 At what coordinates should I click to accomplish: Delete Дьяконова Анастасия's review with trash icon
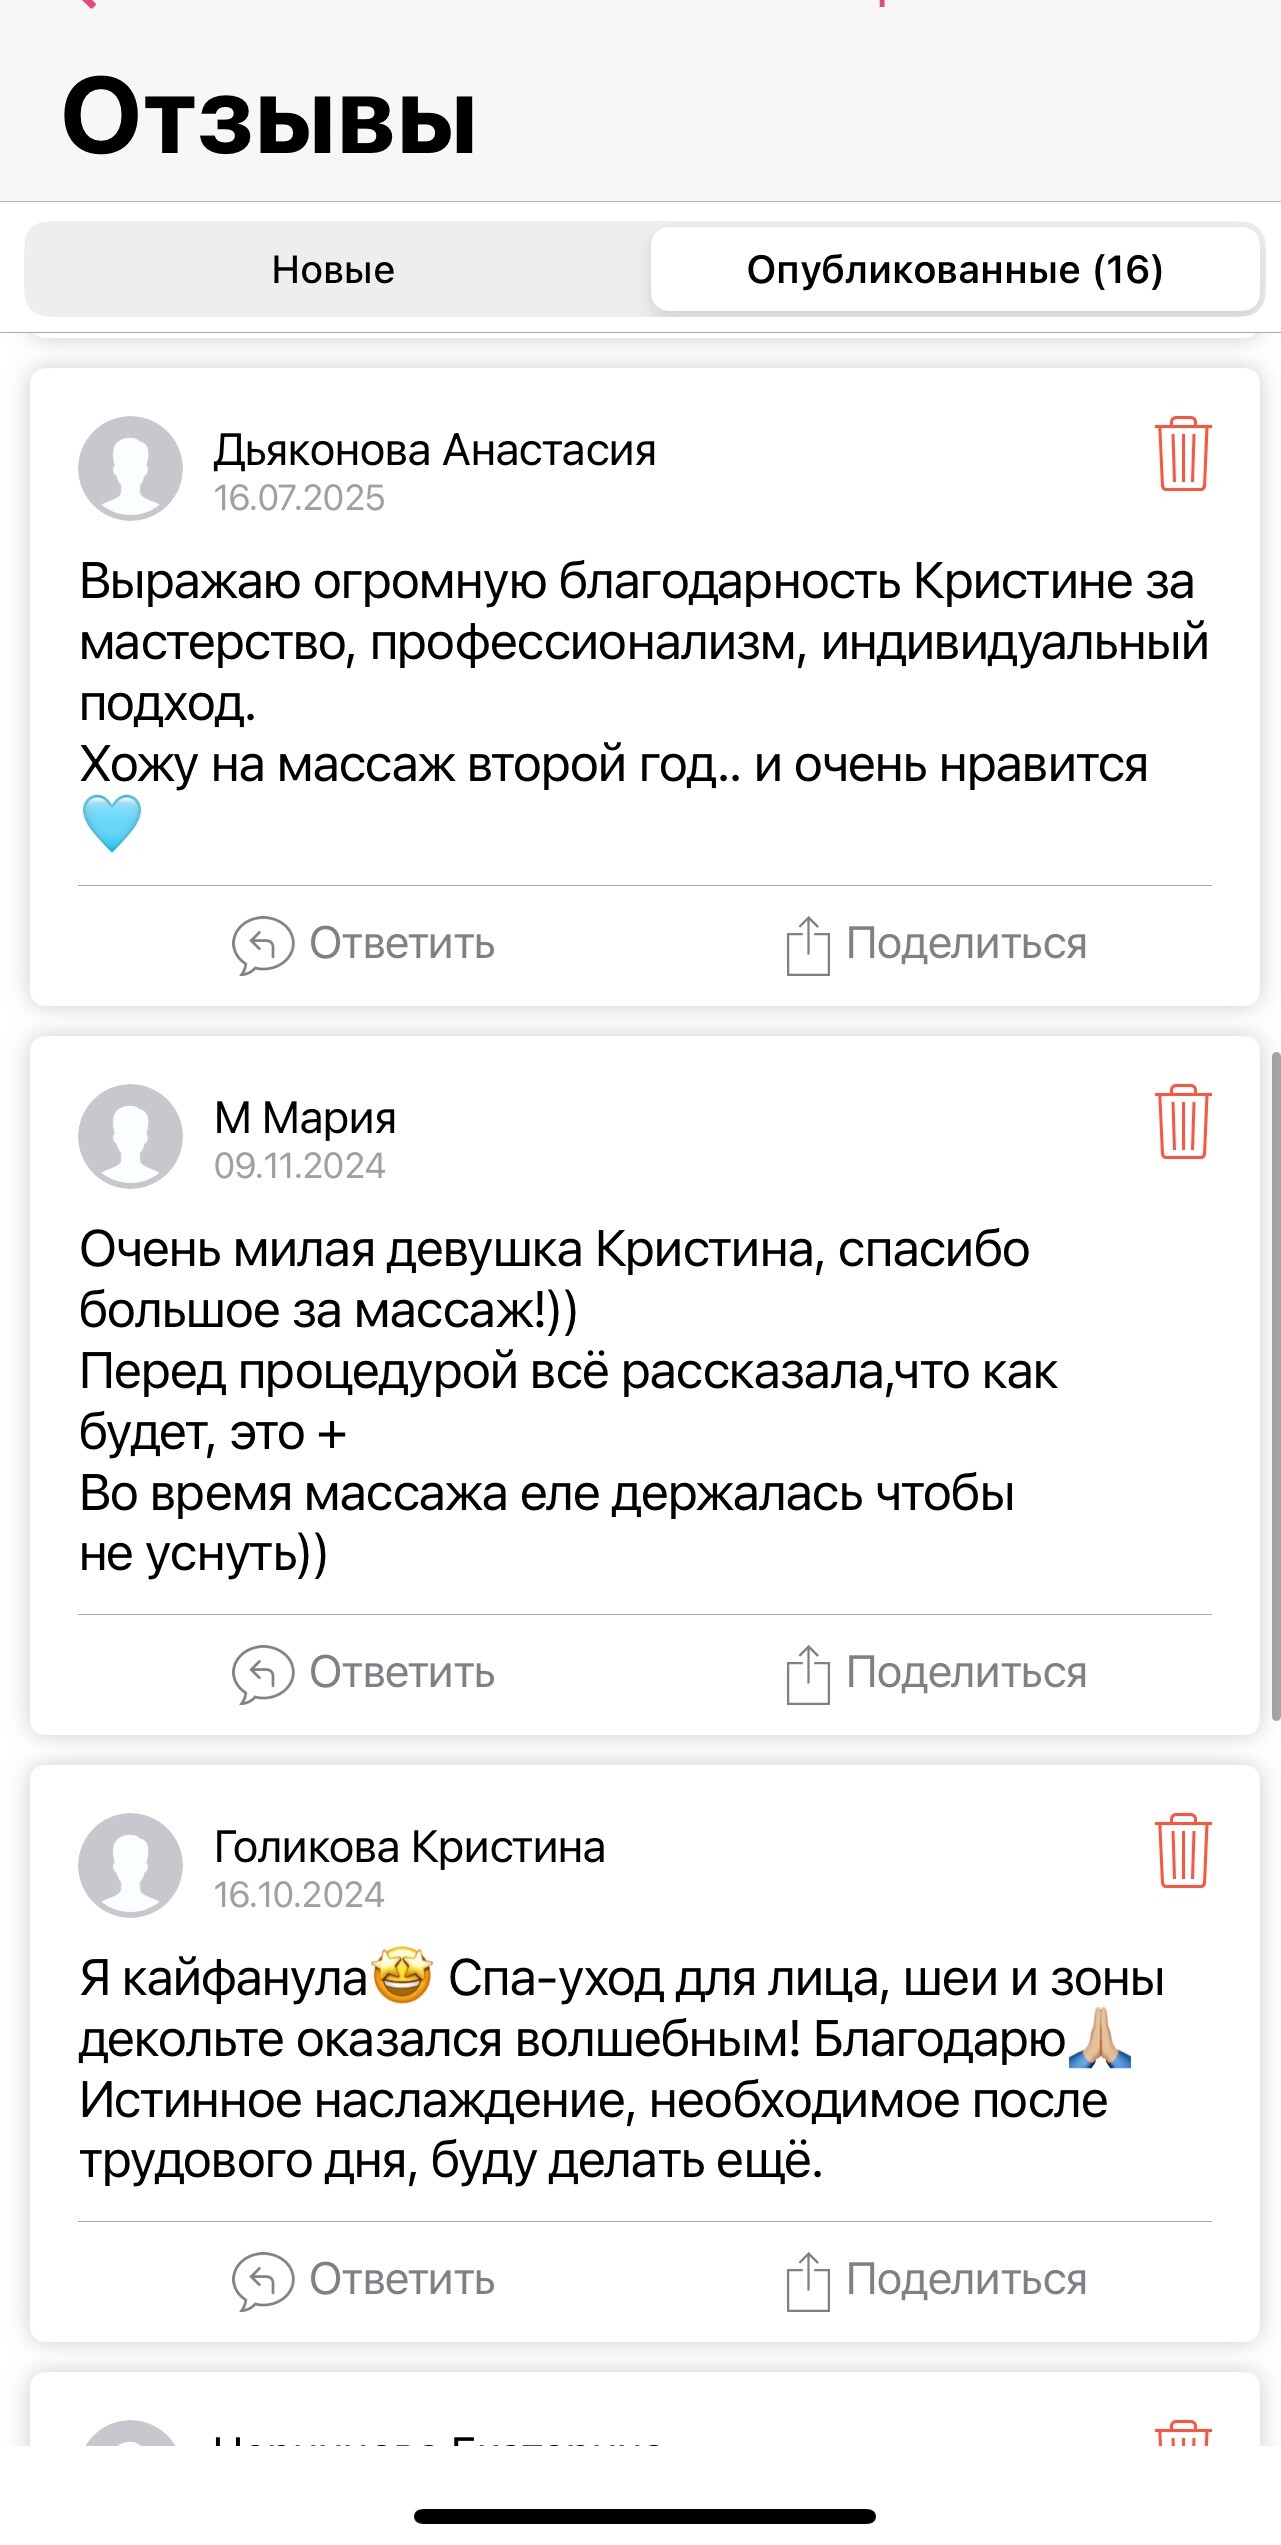click(1183, 454)
